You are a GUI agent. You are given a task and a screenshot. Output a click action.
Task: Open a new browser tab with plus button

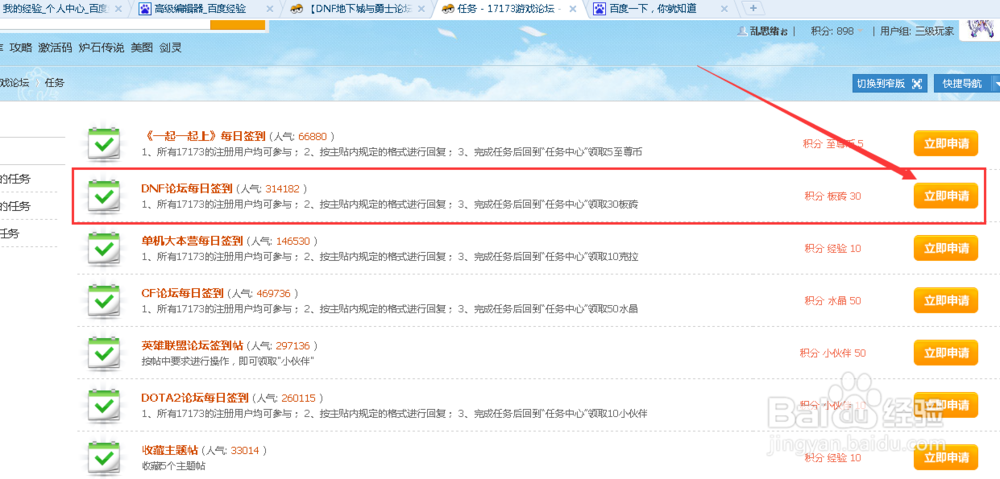click(x=753, y=8)
